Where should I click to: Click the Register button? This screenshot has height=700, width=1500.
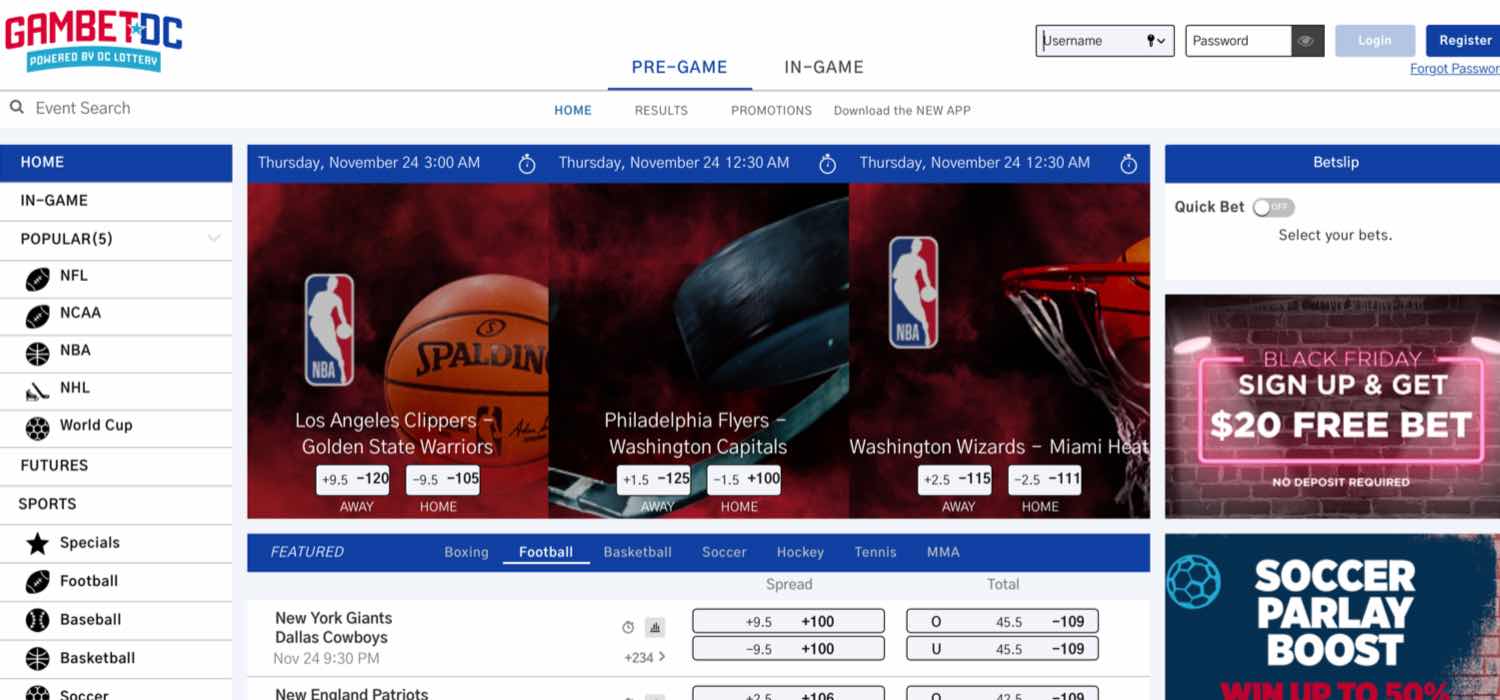click(x=1463, y=41)
